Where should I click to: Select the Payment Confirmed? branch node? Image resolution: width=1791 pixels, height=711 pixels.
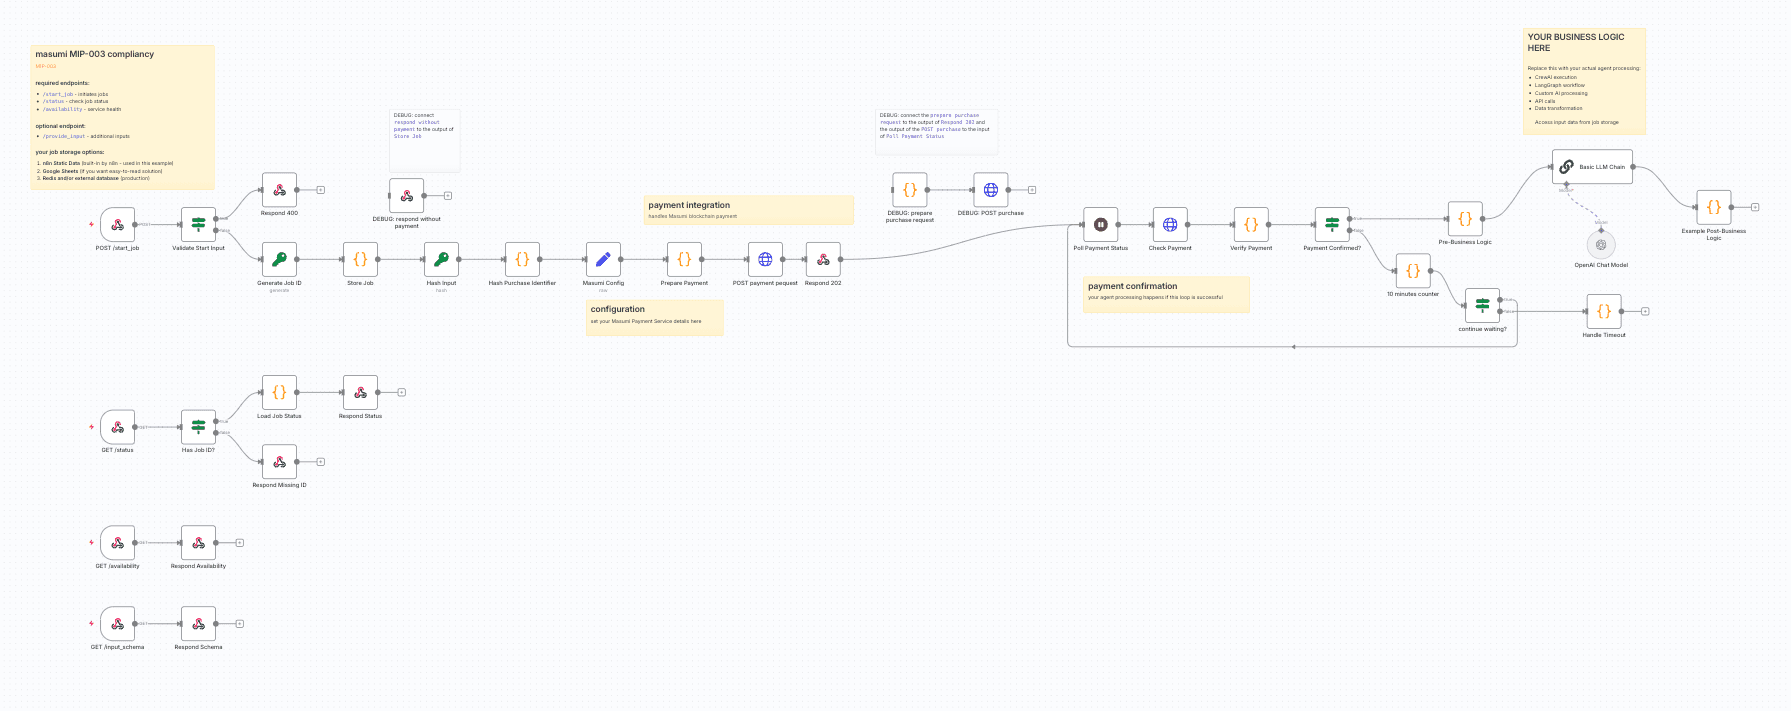coord(1332,225)
